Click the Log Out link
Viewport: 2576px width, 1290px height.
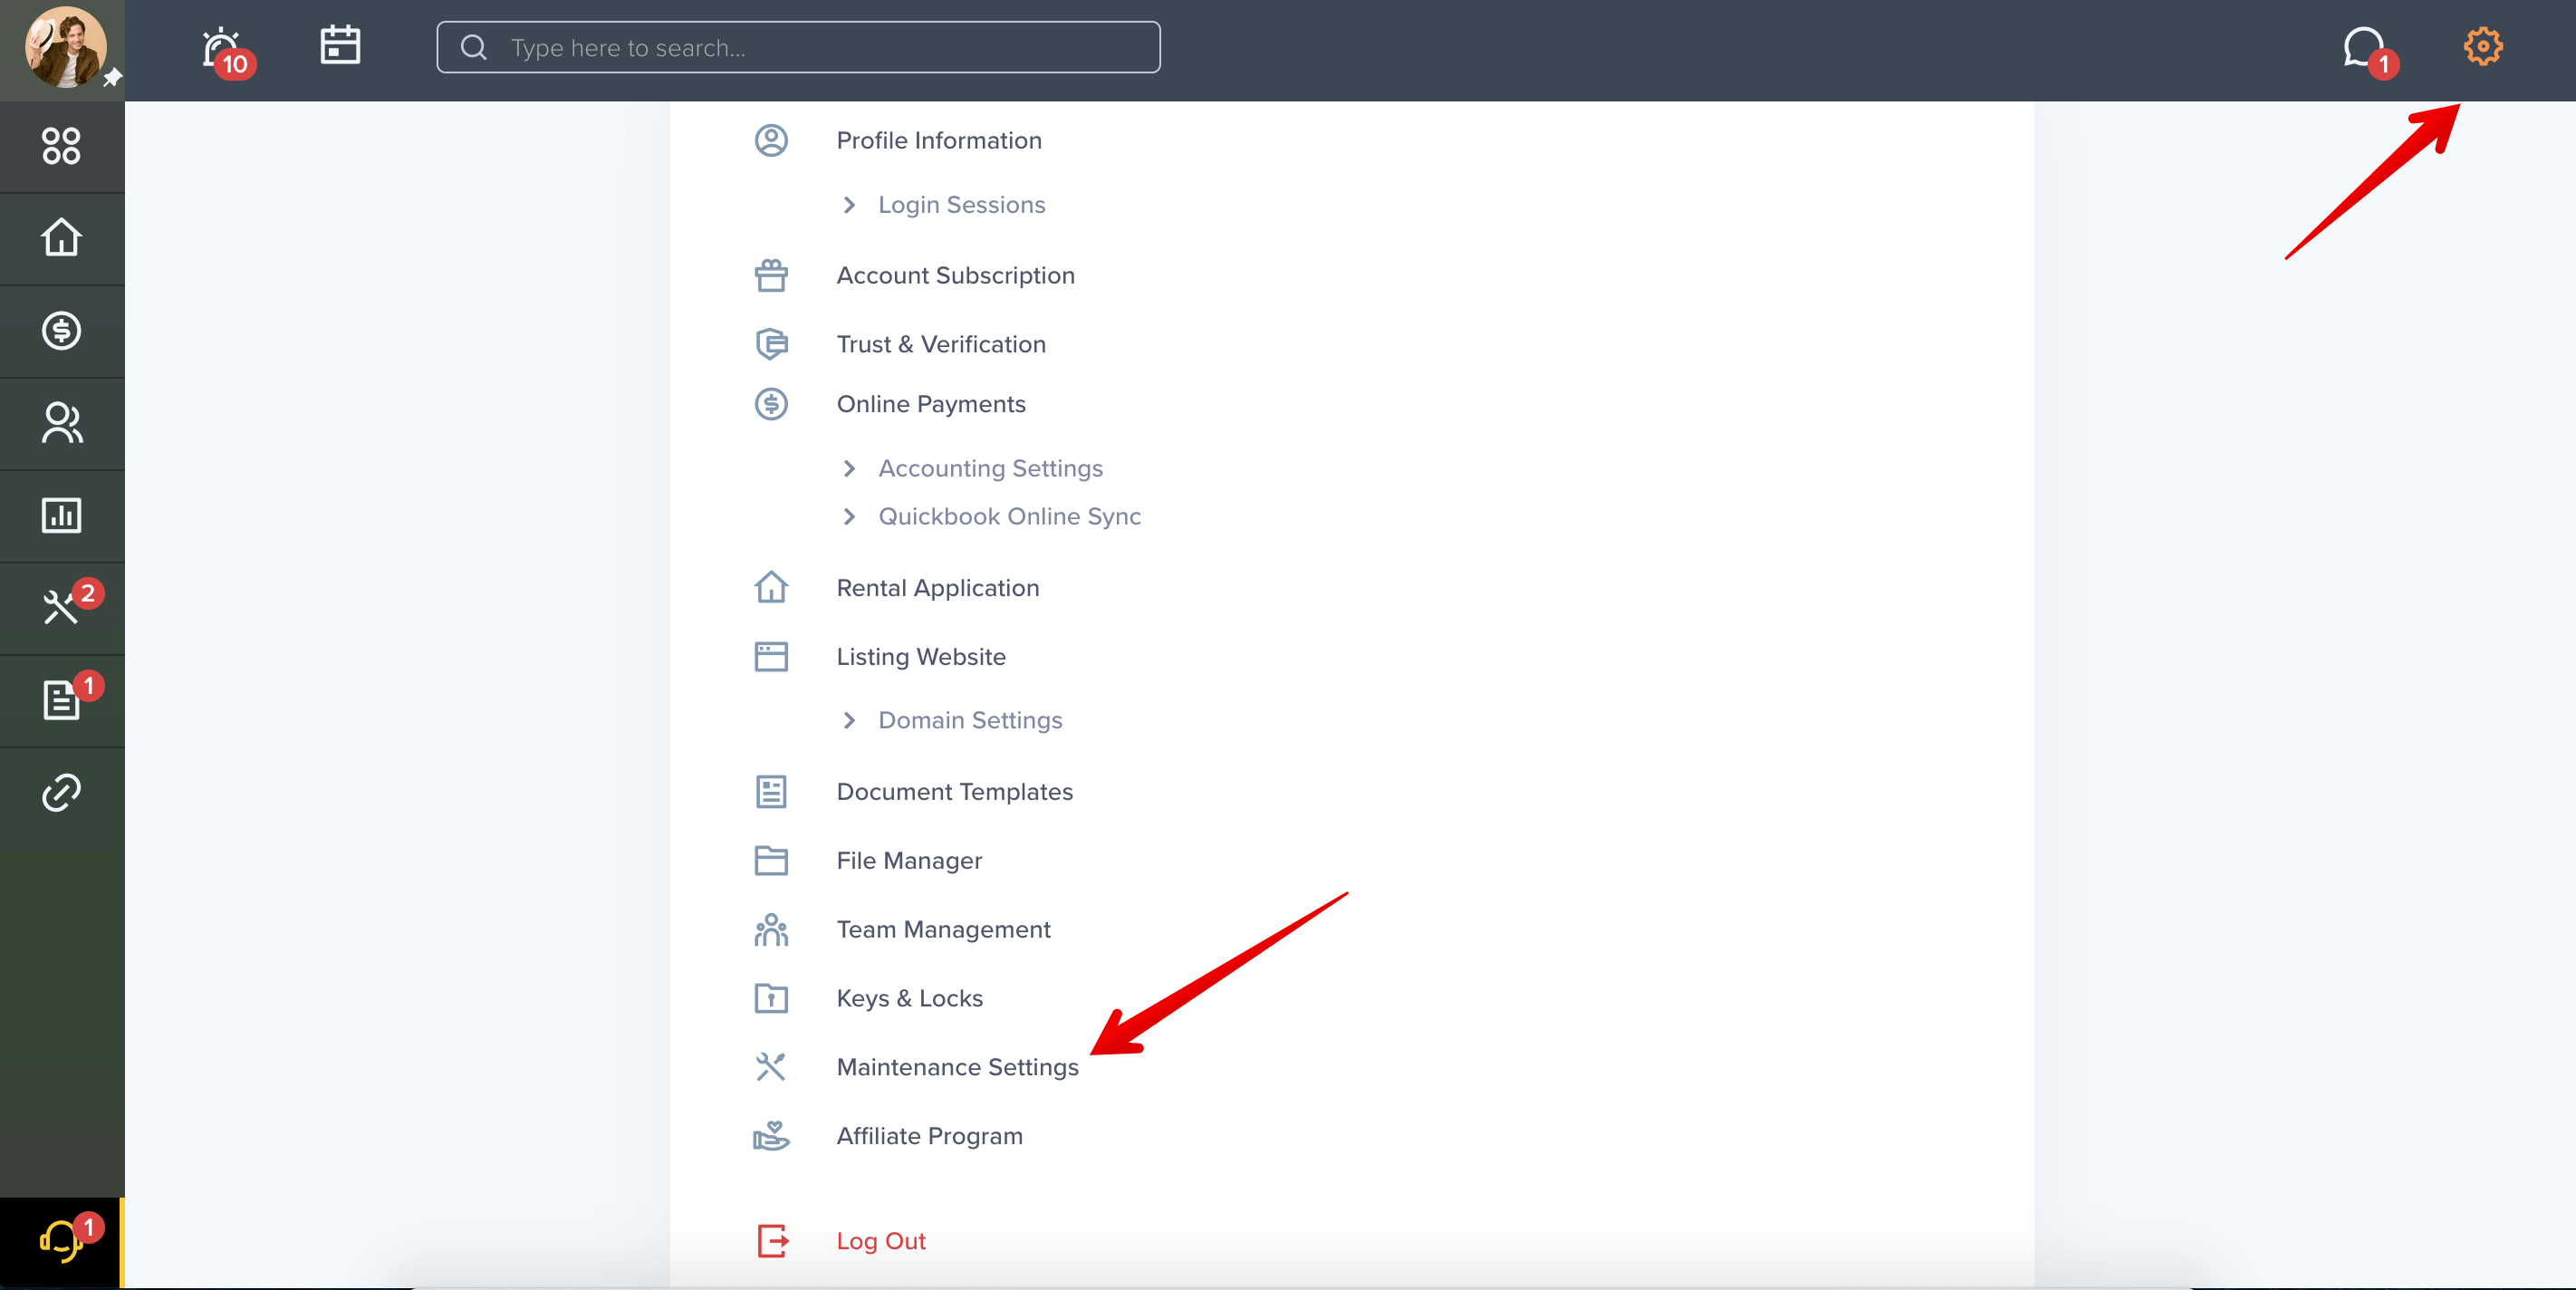[880, 1241]
